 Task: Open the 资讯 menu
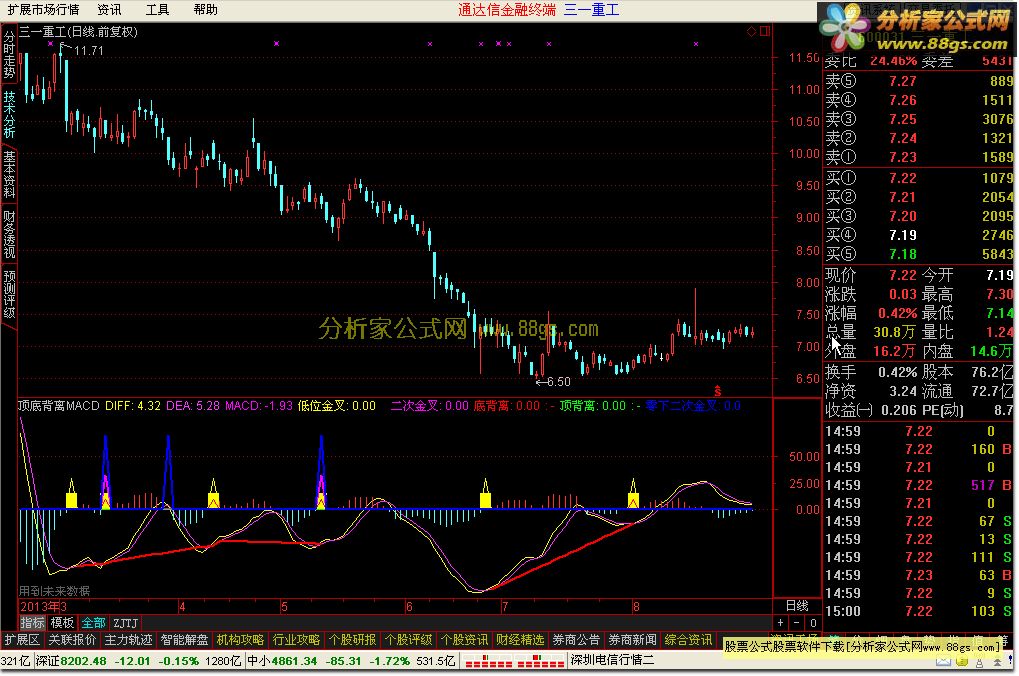tap(109, 9)
